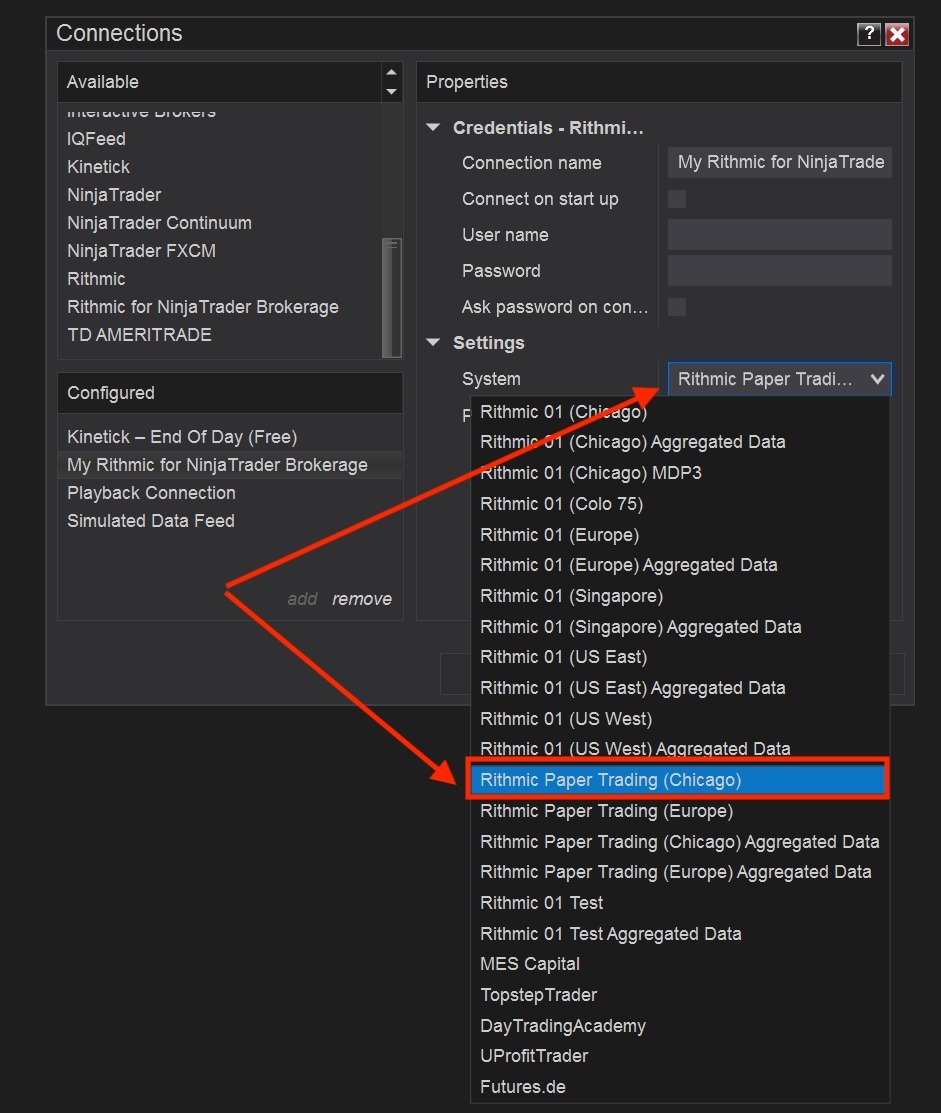
Task: Click the Available list scroll-down arrow
Action: (x=391, y=91)
